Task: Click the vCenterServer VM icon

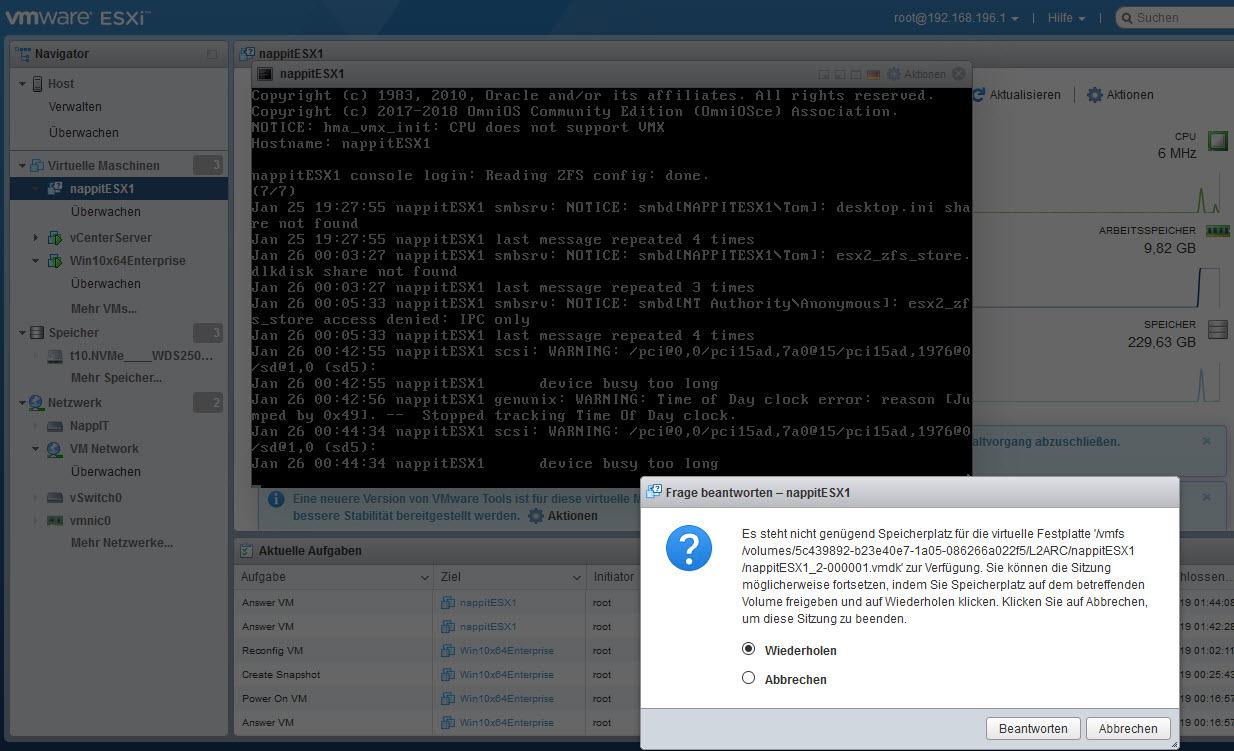Action: tap(55, 238)
